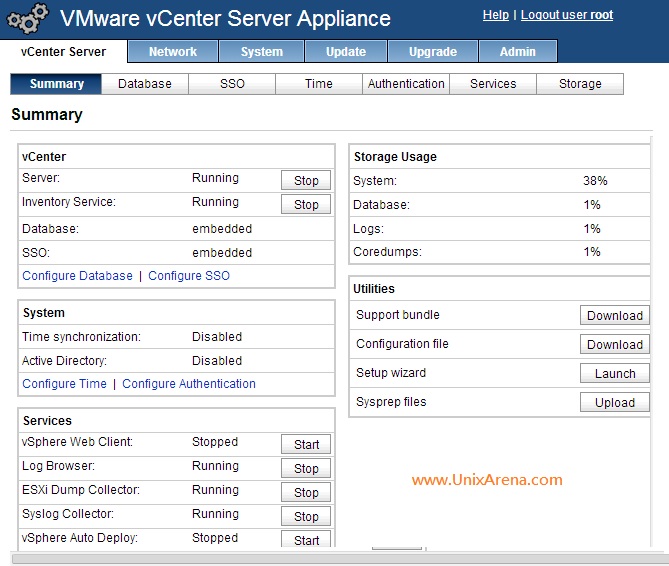The width and height of the screenshot is (669, 566).
Task: Click the Database 1% storage value
Action: (x=592, y=204)
